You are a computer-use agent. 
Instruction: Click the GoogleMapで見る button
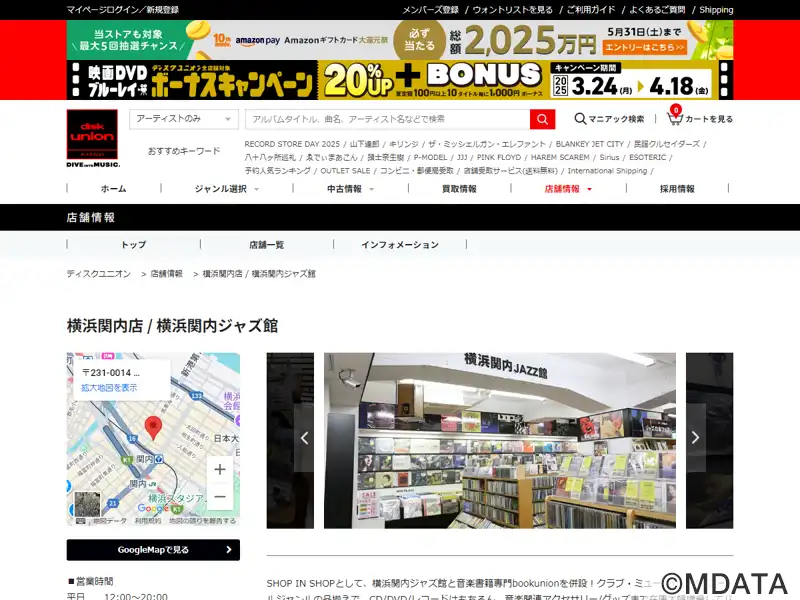click(x=153, y=550)
